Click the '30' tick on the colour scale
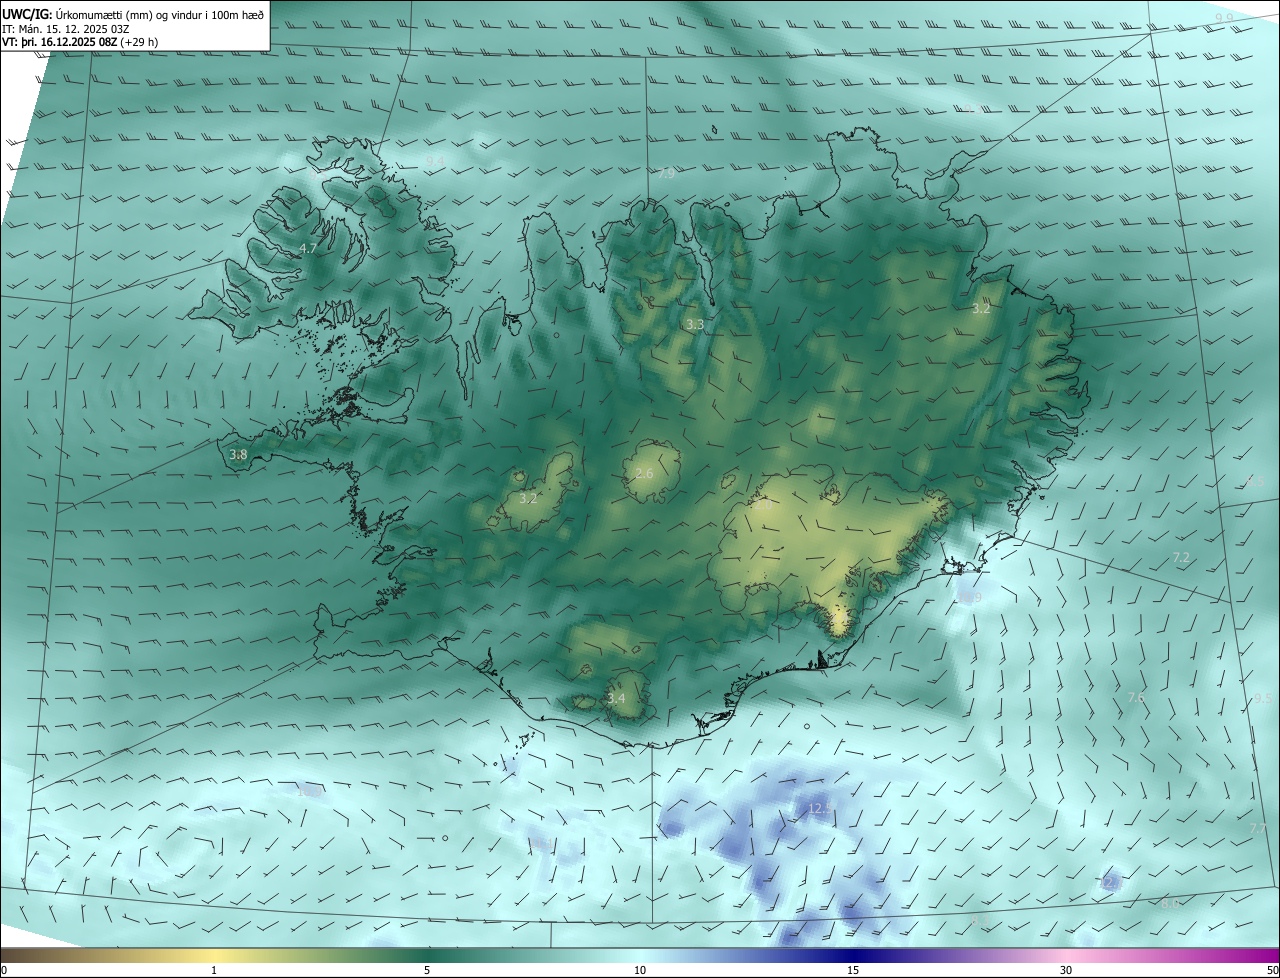 coord(1066,970)
